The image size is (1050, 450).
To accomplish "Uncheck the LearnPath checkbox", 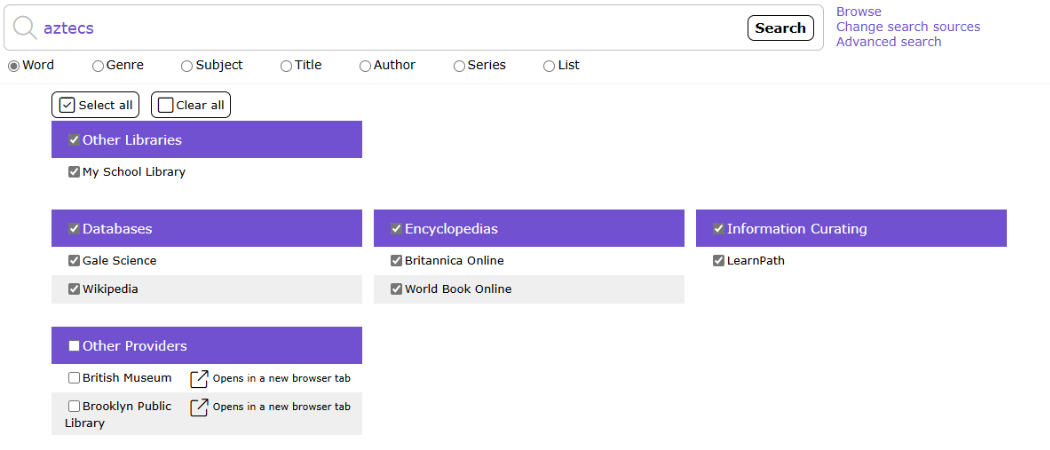I will [x=719, y=260].
